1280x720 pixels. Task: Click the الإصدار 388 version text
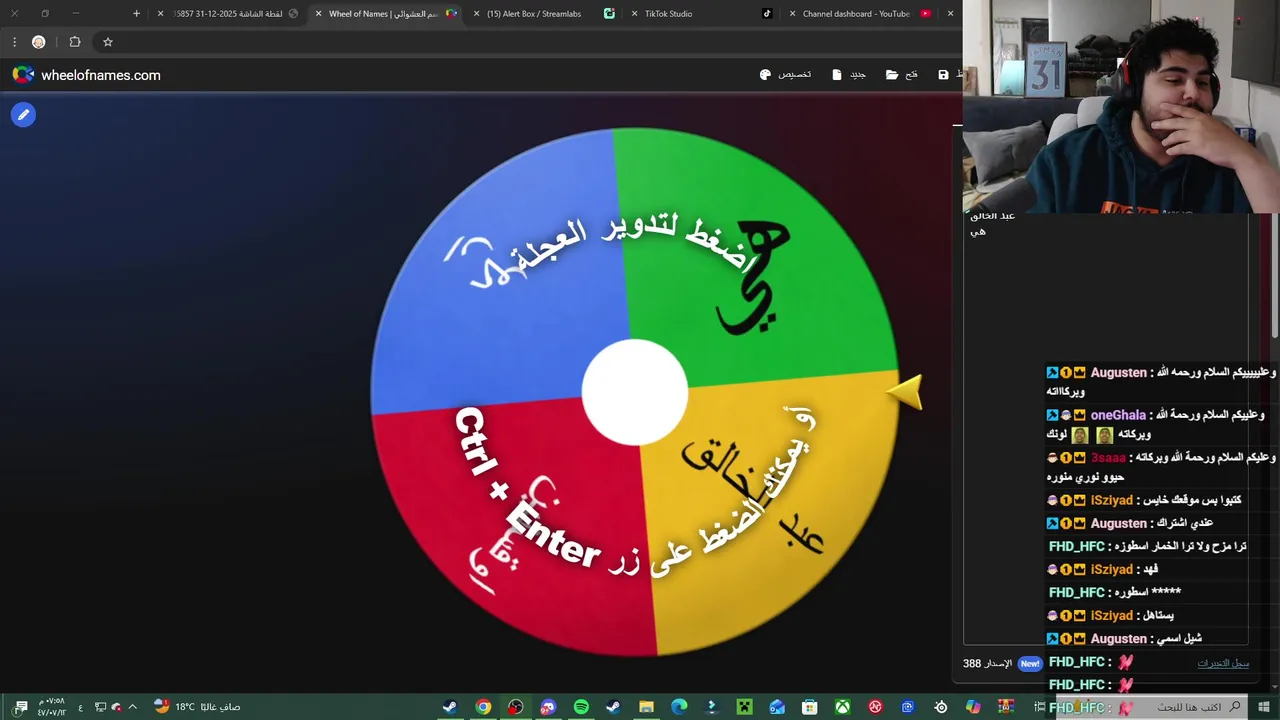pyautogui.click(x=988, y=663)
